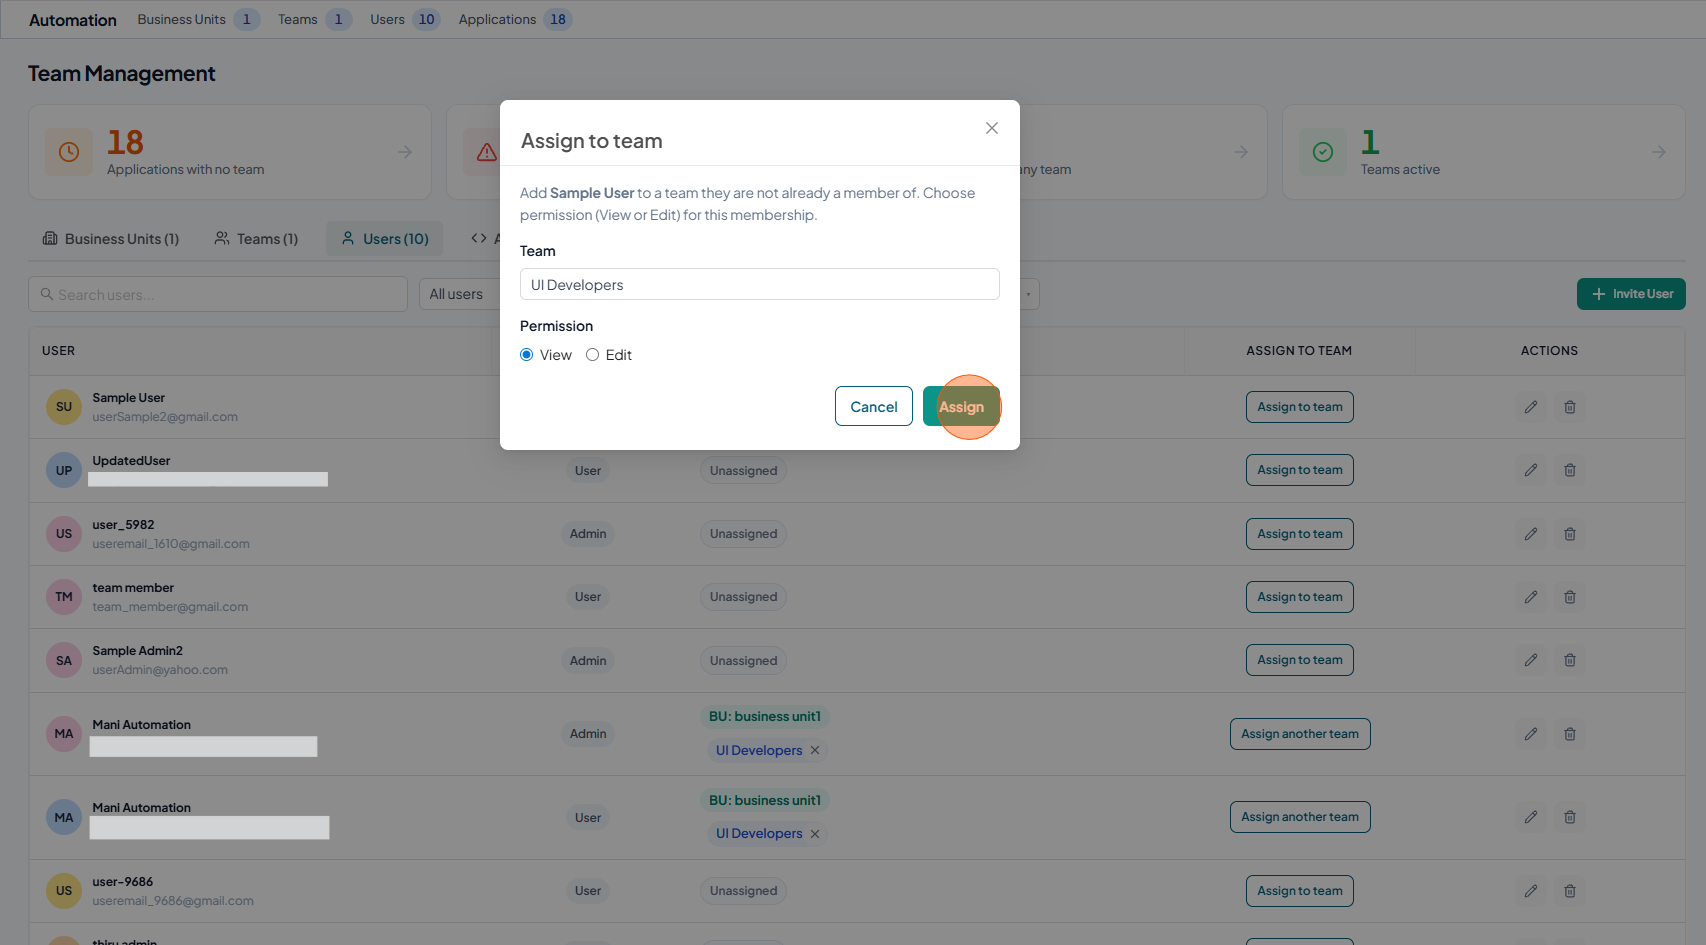Click the SU avatar for Sample User
The image size is (1706, 945).
pyautogui.click(x=64, y=407)
